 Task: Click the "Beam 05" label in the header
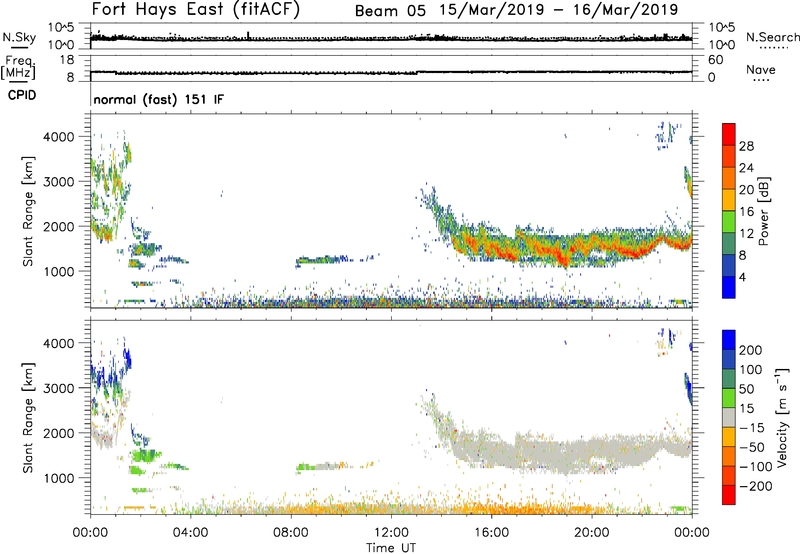click(x=390, y=10)
